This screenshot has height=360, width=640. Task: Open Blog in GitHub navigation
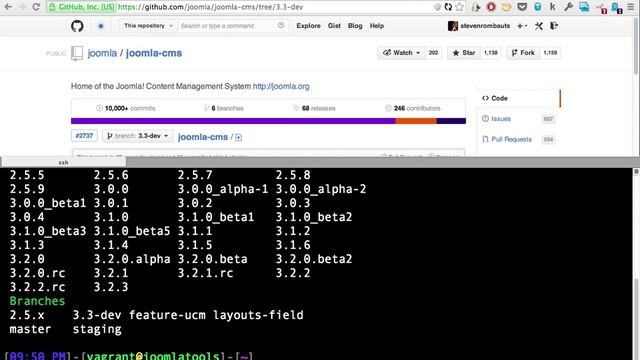point(355,26)
